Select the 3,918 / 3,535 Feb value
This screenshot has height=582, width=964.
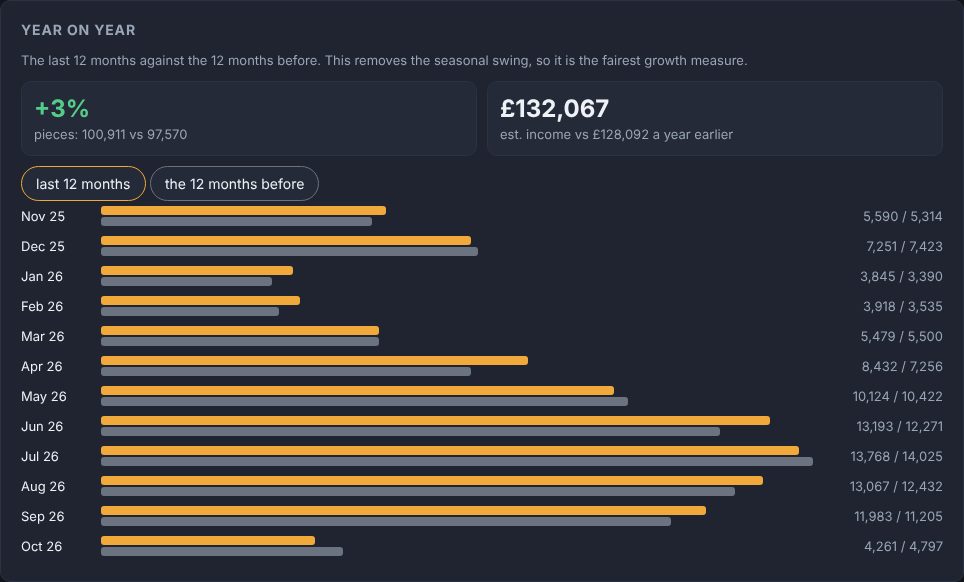903,306
